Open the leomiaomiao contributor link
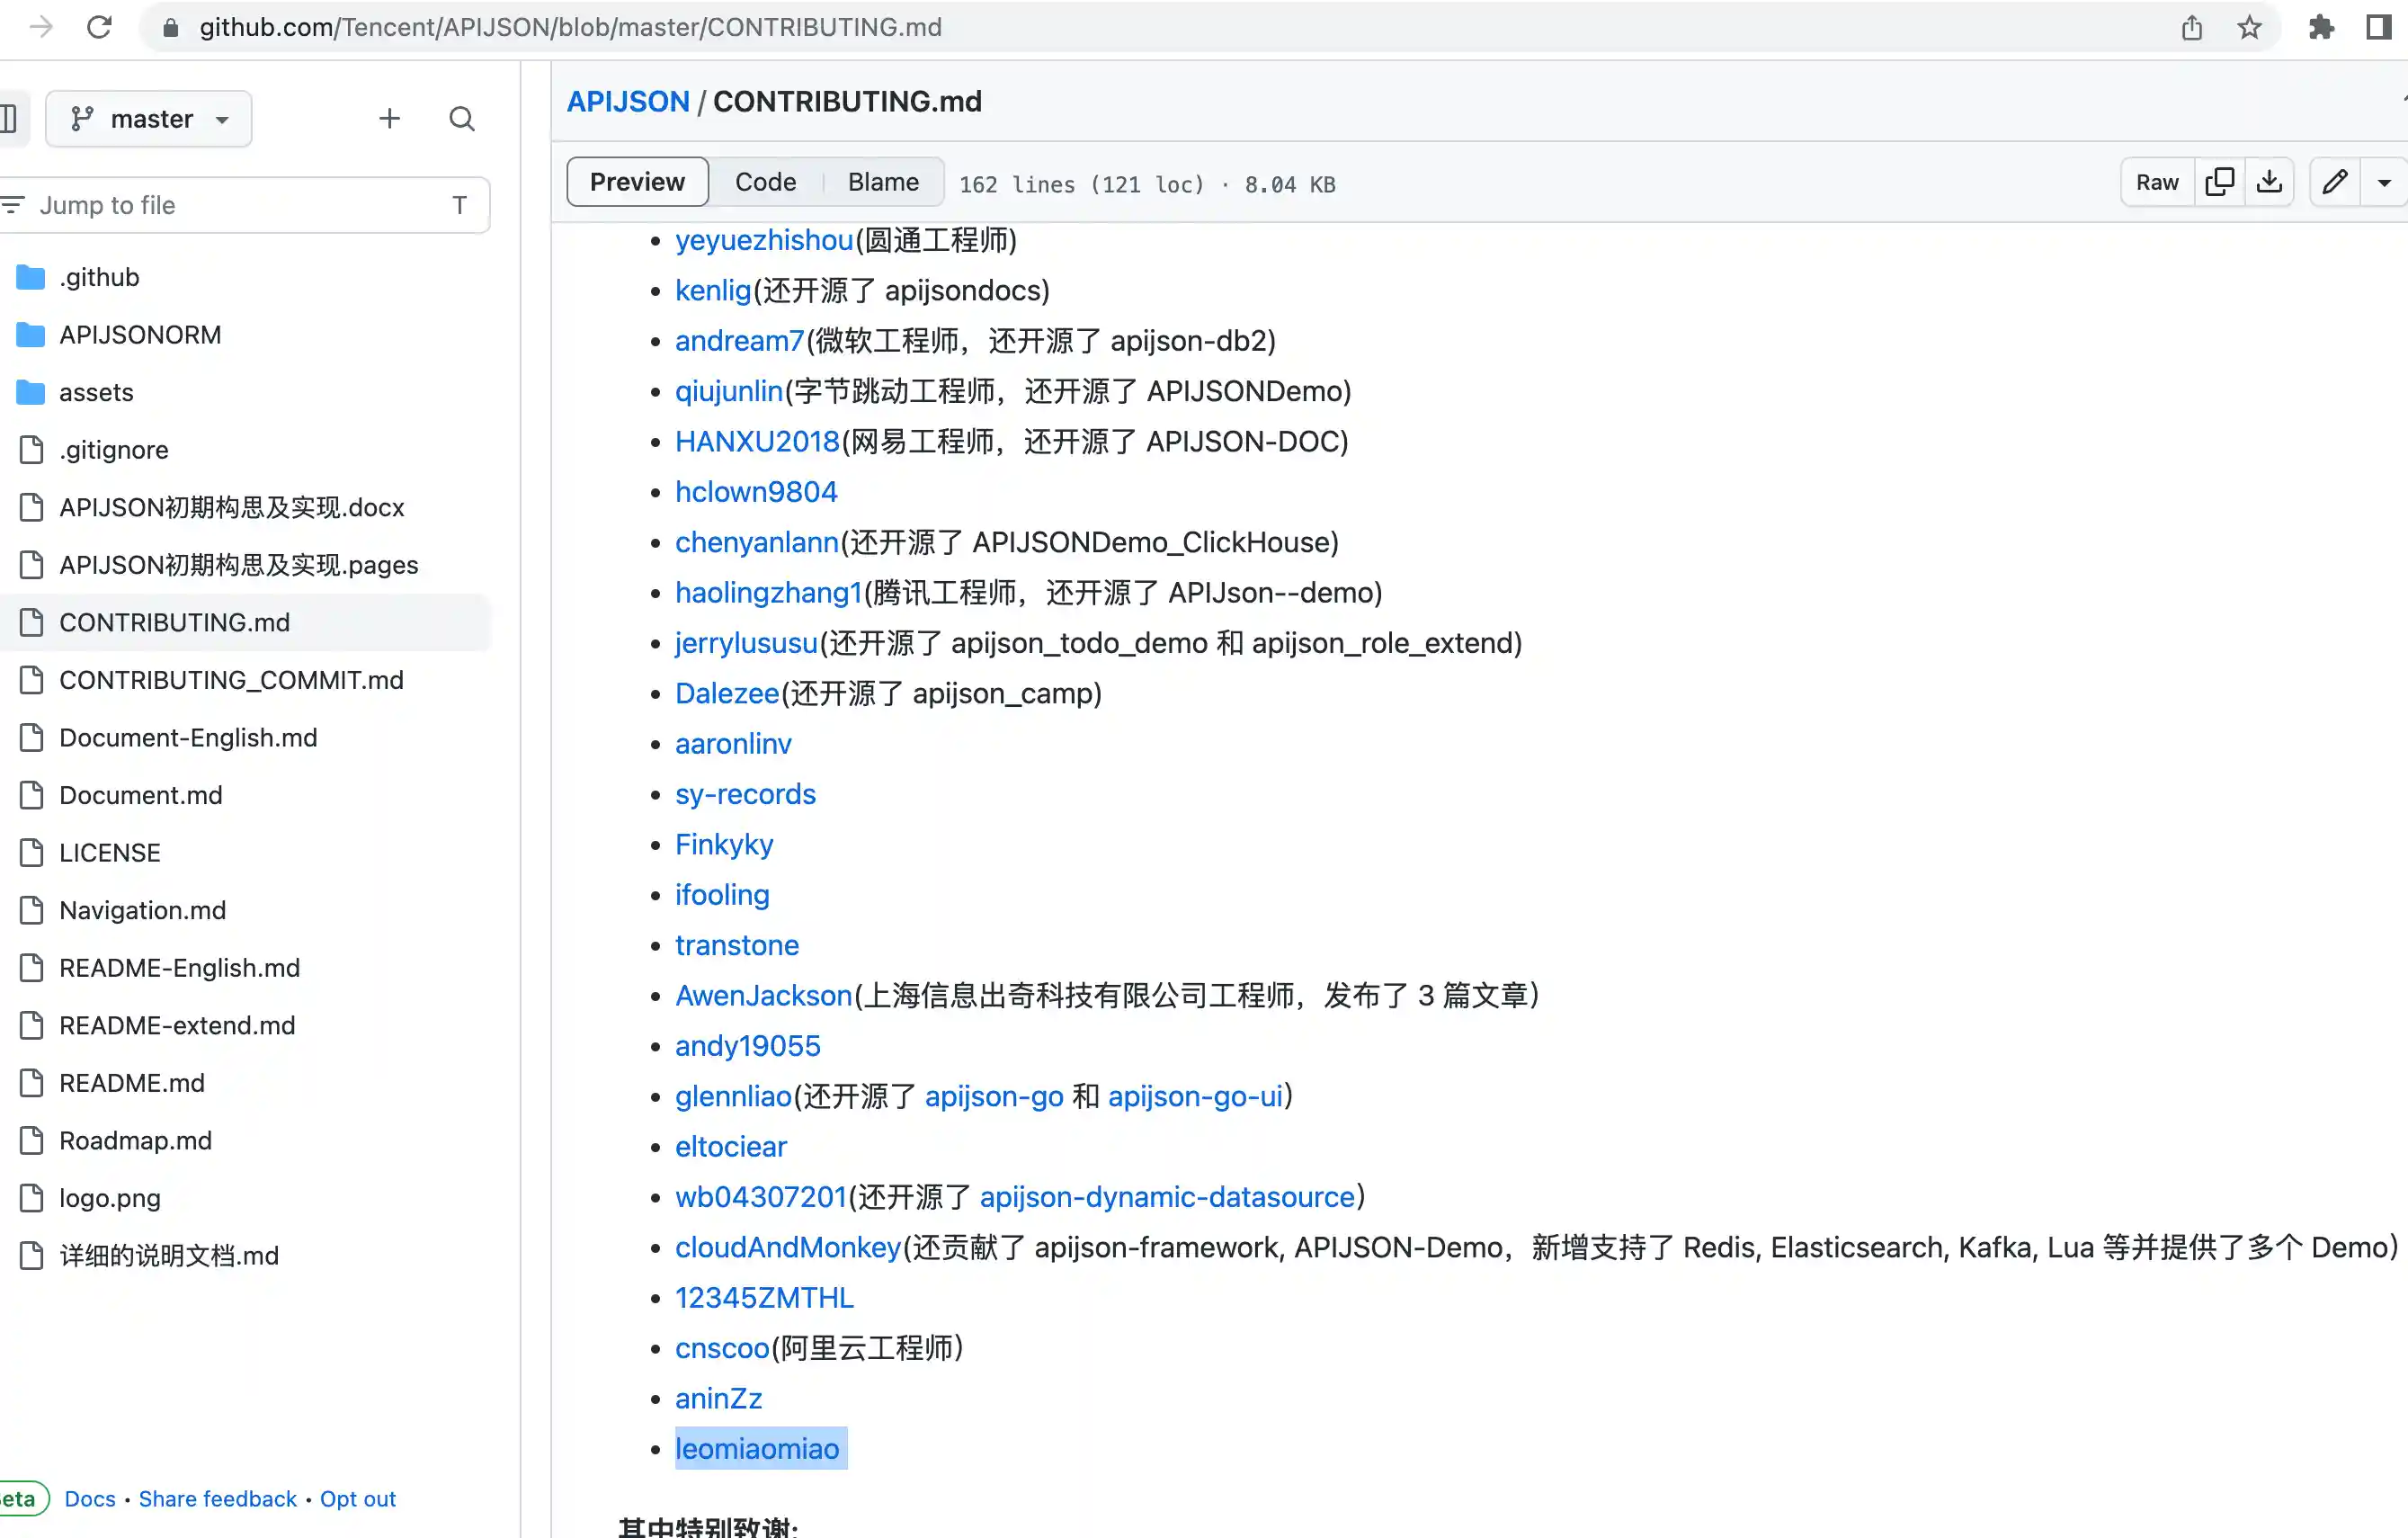Image resolution: width=2408 pixels, height=1538 pixels. pyautogui.click(x=757, y=1448)
